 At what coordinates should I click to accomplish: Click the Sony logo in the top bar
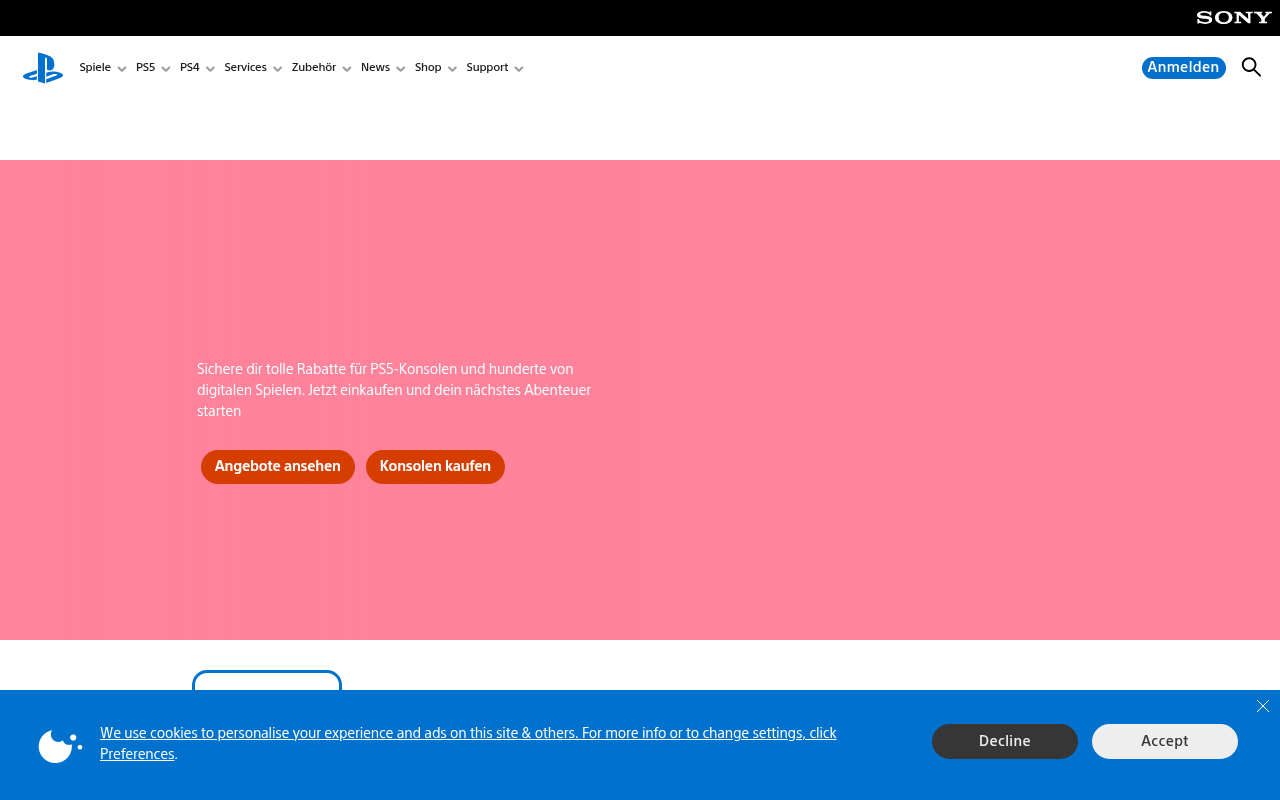tap(1234, 18)
